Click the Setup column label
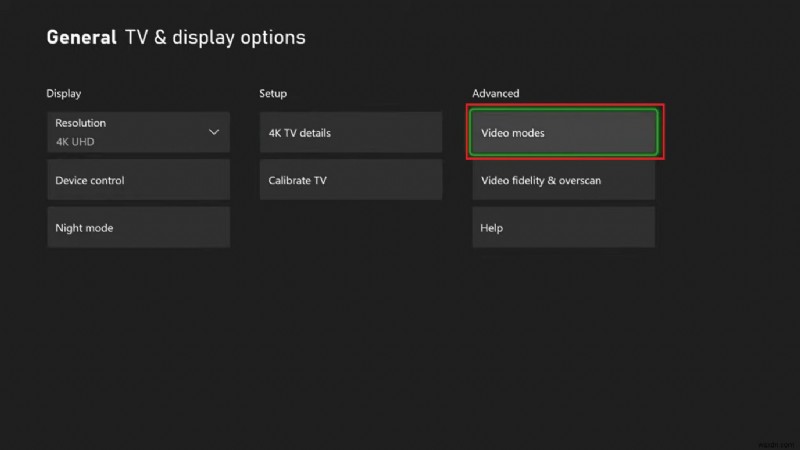This screenshot has width=800, height=450. coord(273,93)
